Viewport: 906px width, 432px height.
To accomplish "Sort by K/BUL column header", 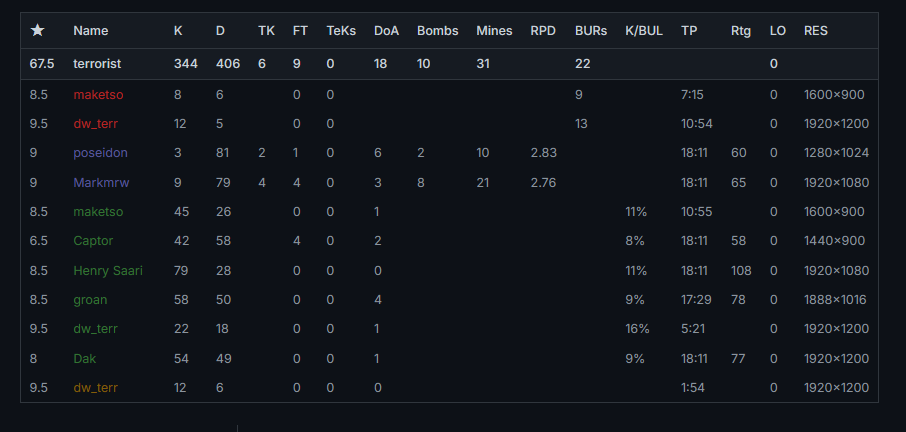I will click(x=643, y=31).
